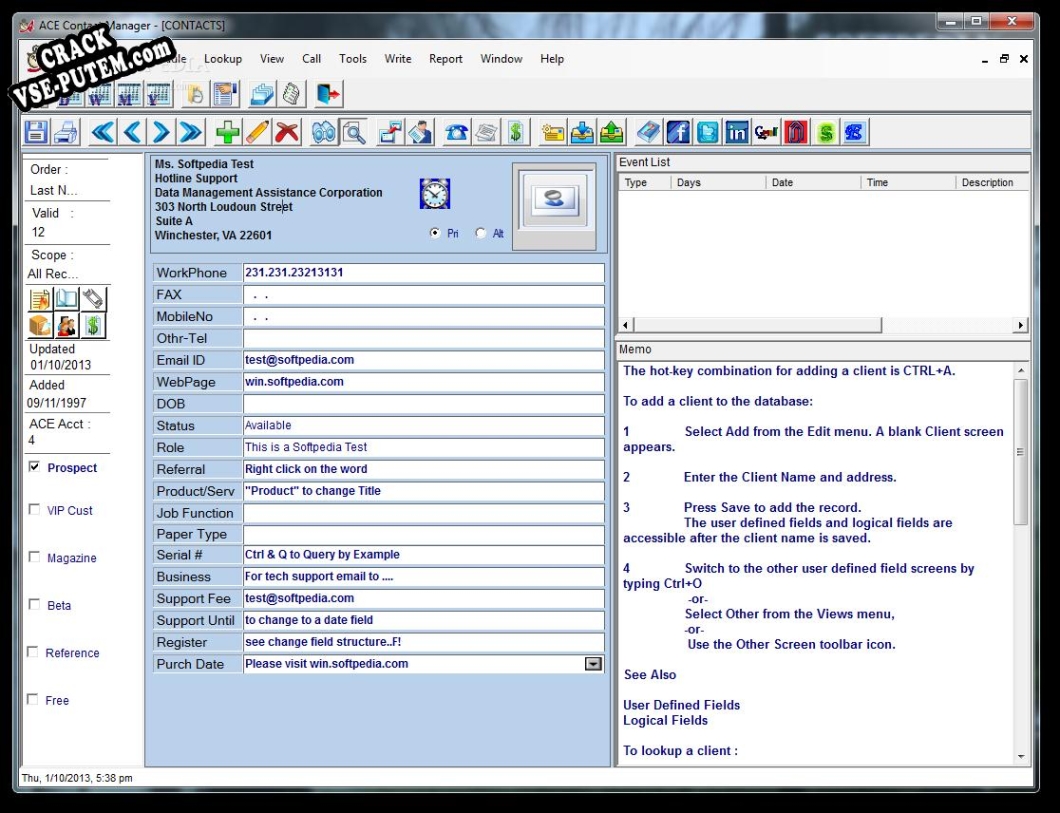The height and width of the screenshot is (813, 1060).
Task: Open the monthly calendar icon marked M
Action: [128, 94]
